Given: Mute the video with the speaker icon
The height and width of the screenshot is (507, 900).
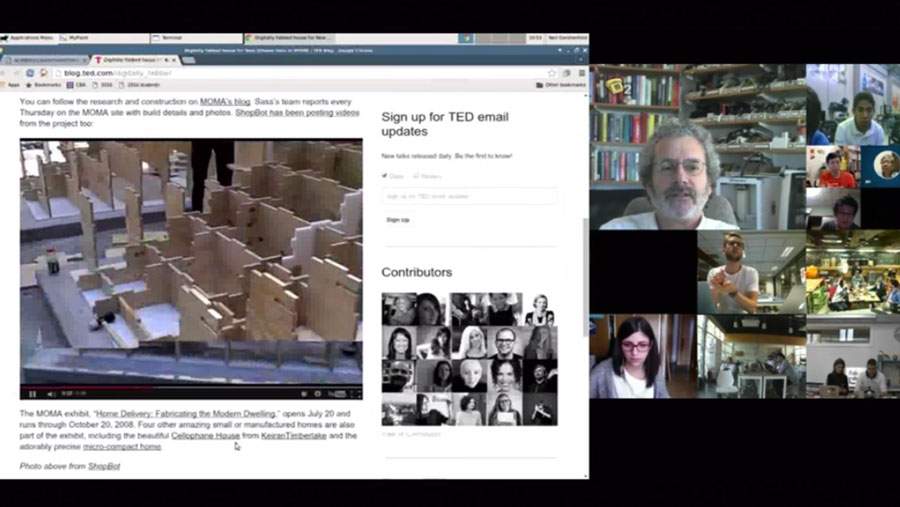Looking at the screenshot, I should click(x=51, y=394).
